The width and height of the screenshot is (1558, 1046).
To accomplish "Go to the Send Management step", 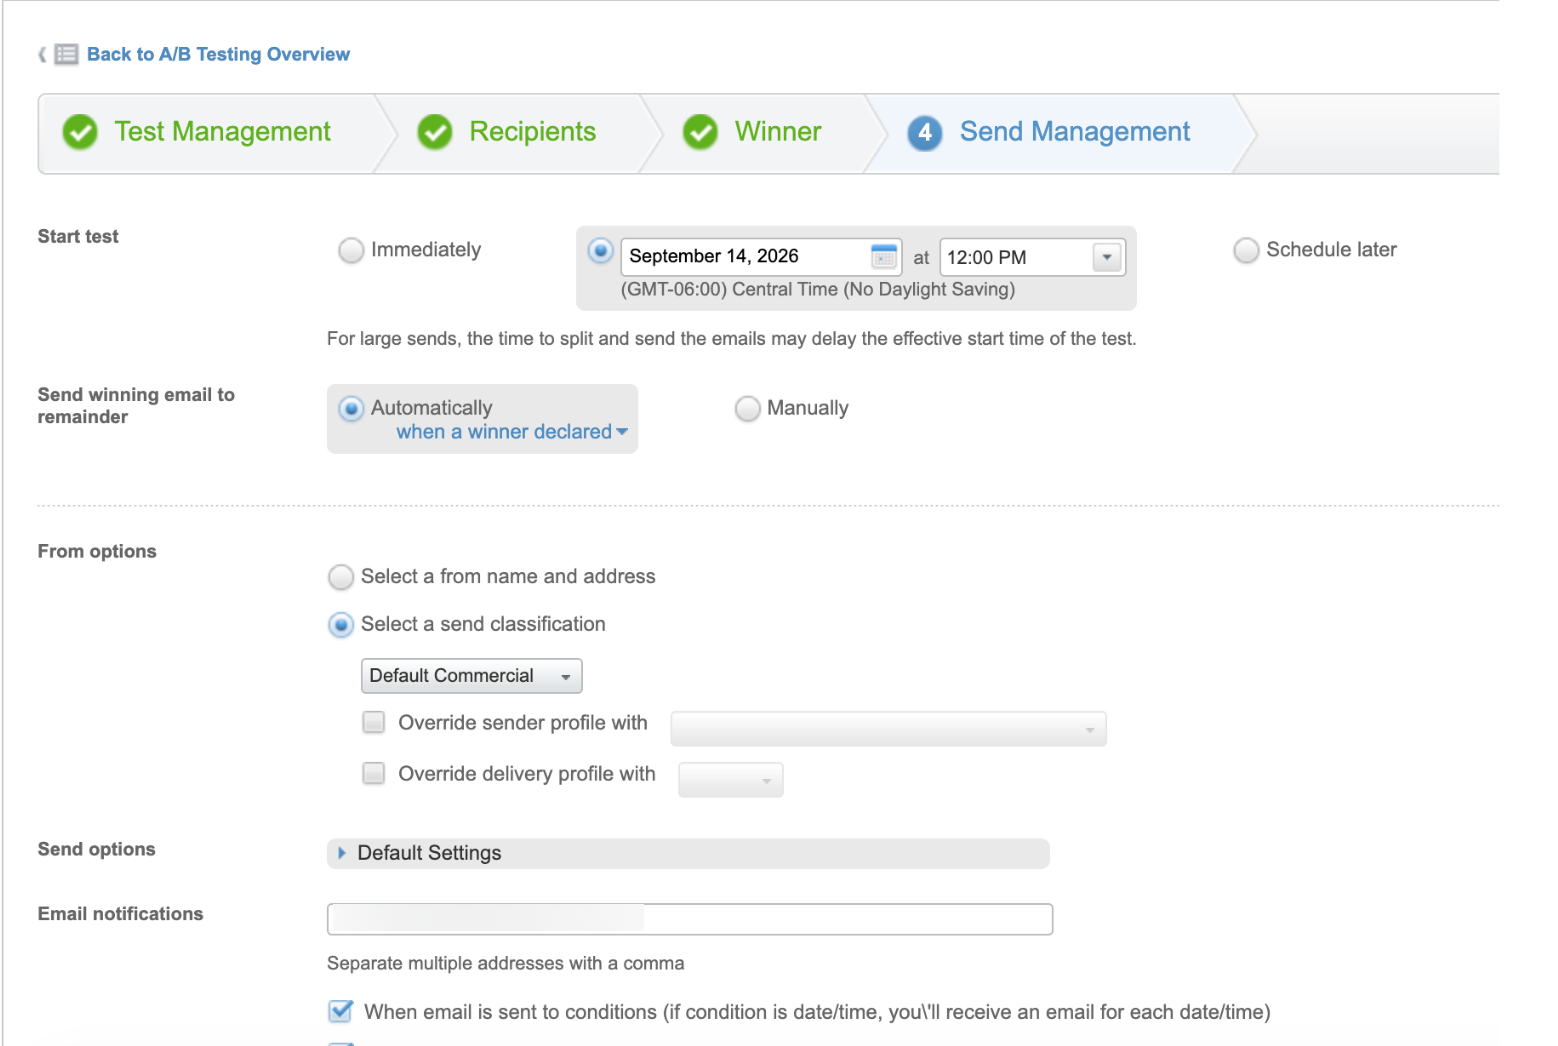I will click(1075, 132).
